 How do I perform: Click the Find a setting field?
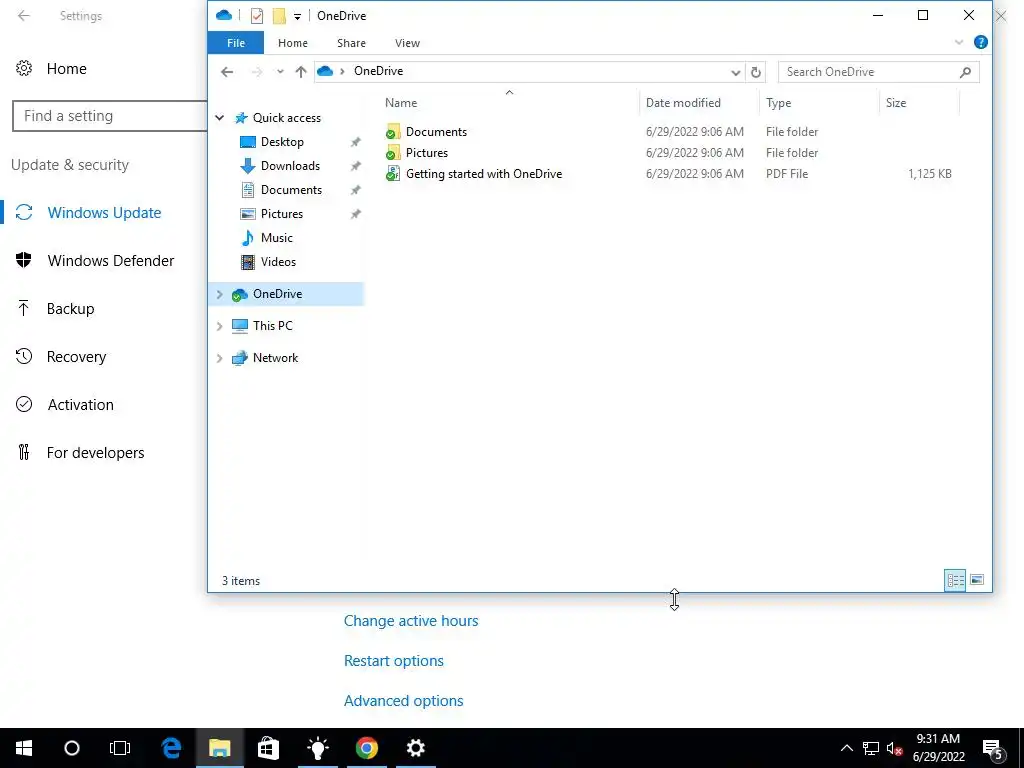click(110, 116)
